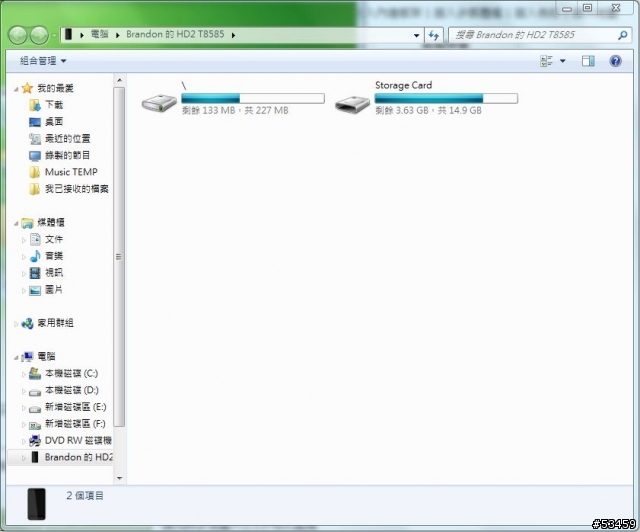Open 新增磁碟區 (F:)
Image resolution: width=640 pixels, height=532 pixels.
pos(75,424)
